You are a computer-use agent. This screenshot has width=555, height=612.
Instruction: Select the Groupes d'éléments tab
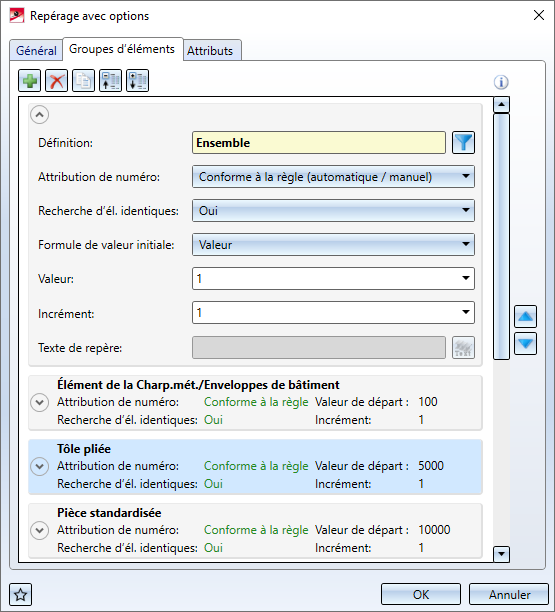(122, 49)
